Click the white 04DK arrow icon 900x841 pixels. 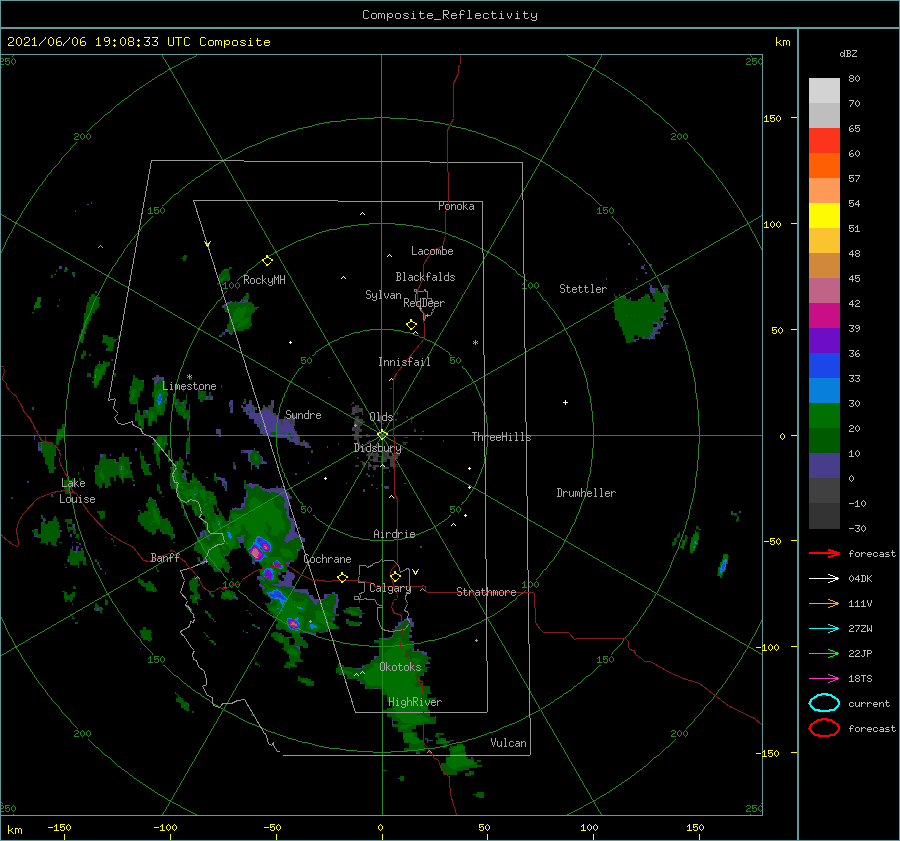tap(824, 579)
